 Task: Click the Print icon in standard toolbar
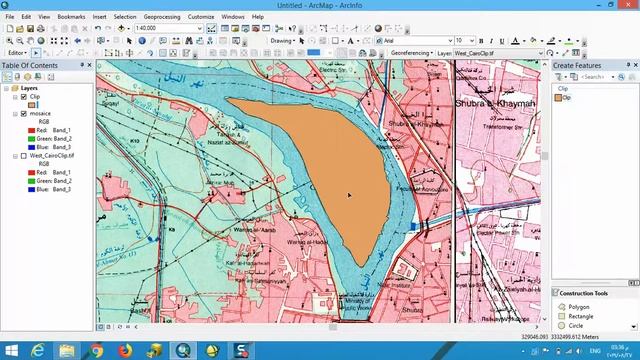[41, 29]
